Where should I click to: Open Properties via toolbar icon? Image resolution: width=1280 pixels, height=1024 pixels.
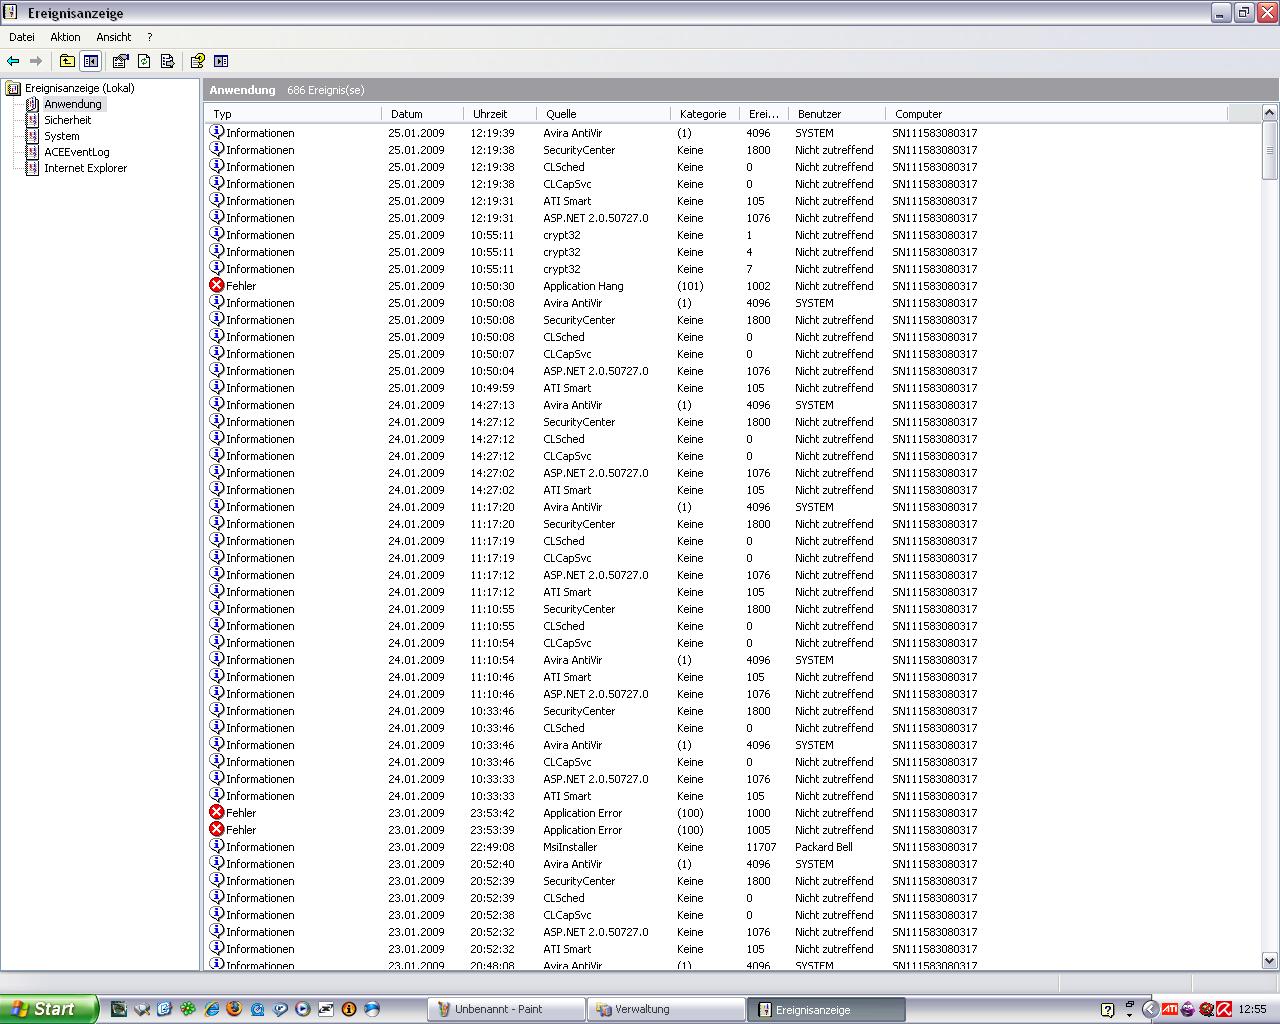(121, 61)
